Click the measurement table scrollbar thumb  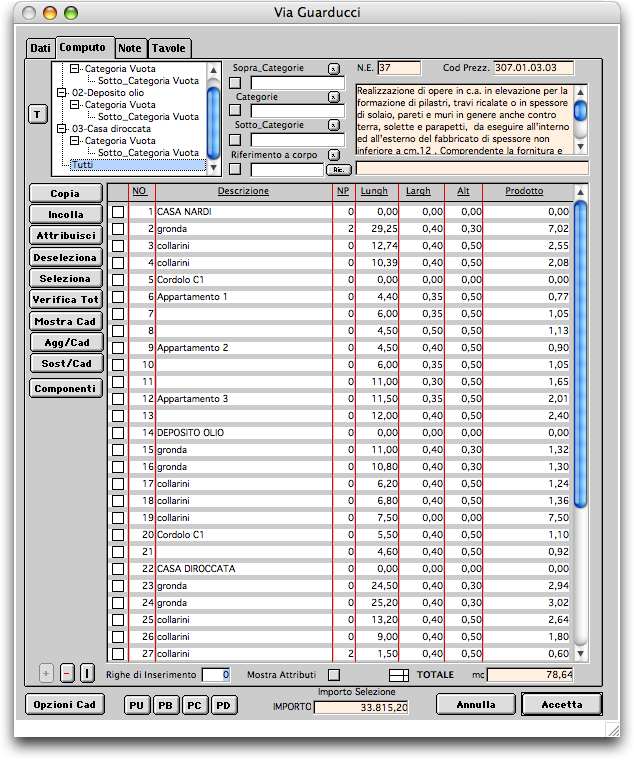[580, 354]
